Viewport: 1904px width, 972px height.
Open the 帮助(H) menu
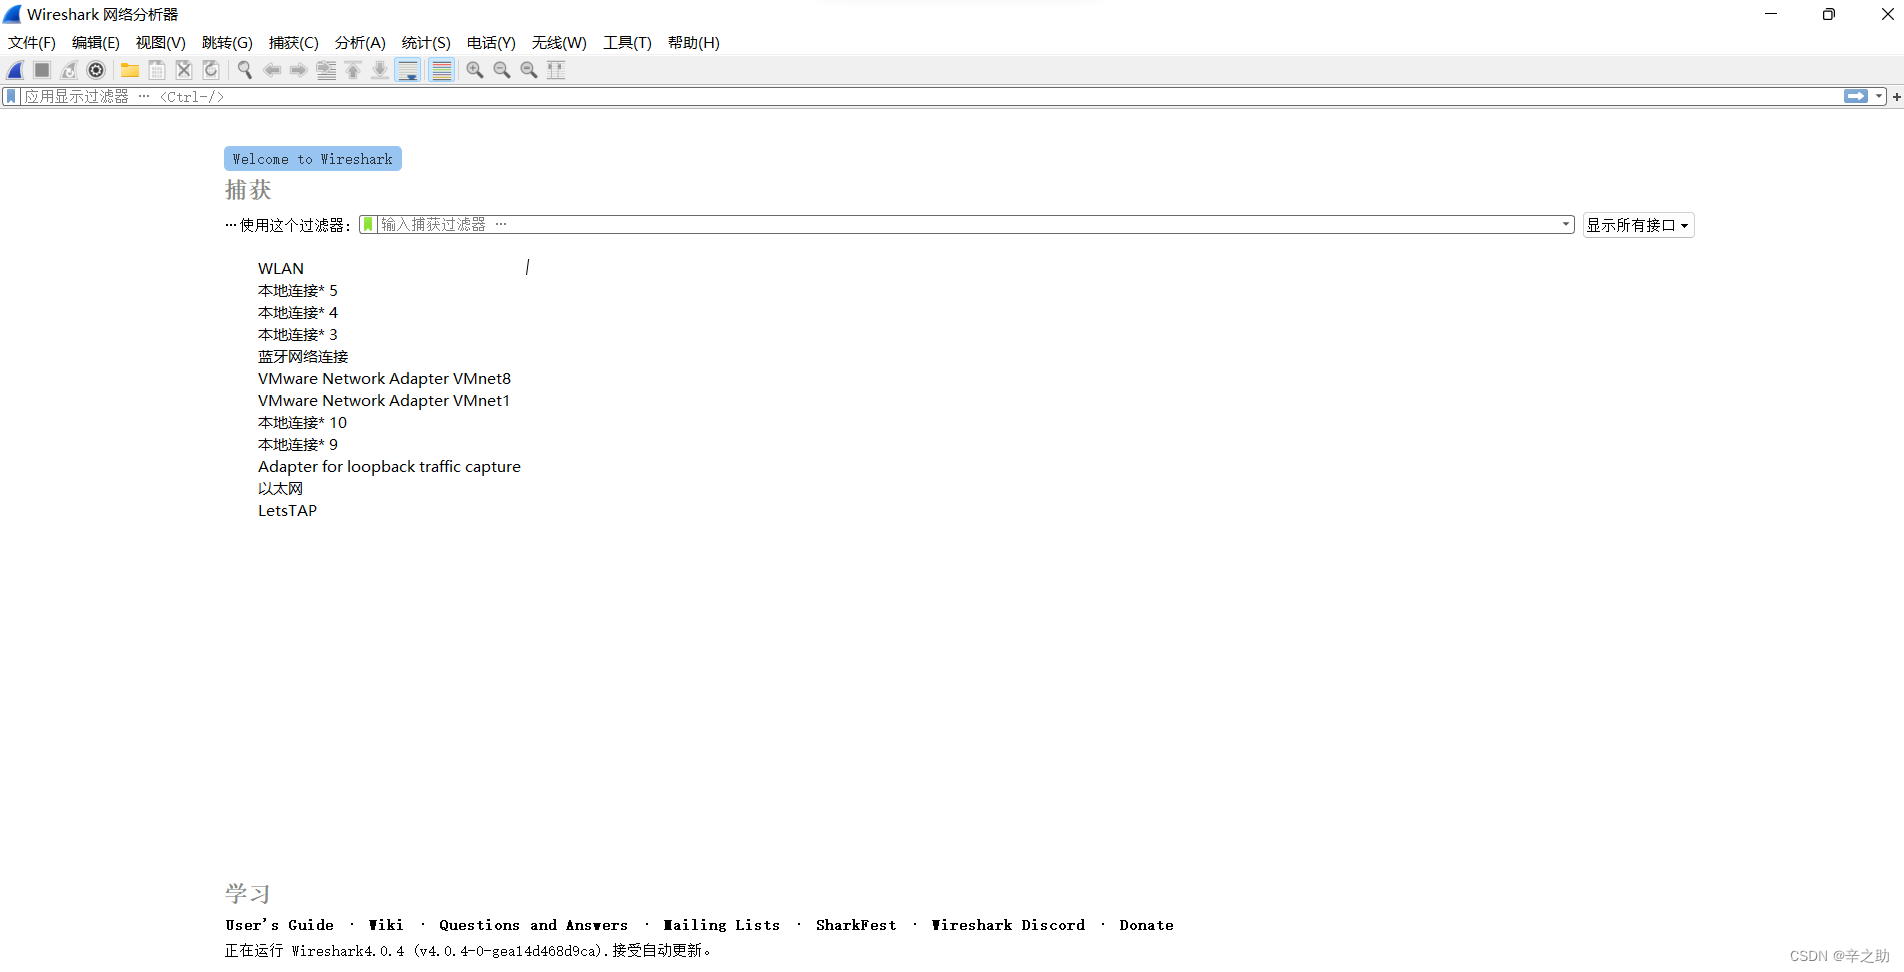694,43
